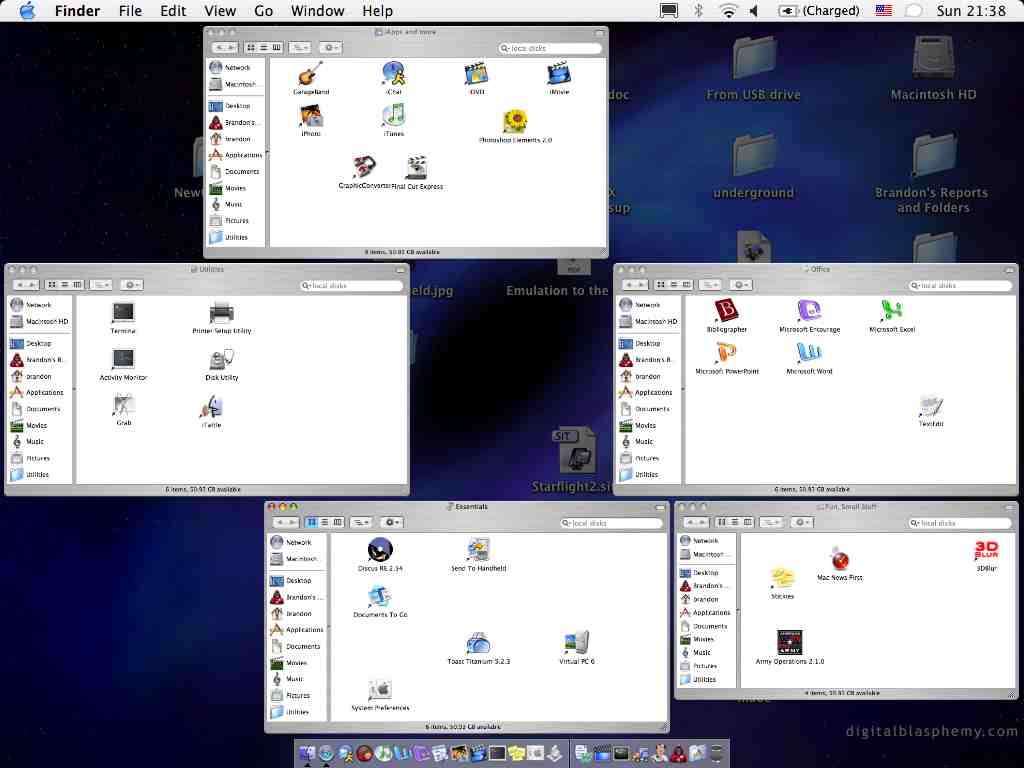Select Discus RE 2.34 in Essentials
The height and width of the screenshot is (768, 1024).
[x=380, y=550]
